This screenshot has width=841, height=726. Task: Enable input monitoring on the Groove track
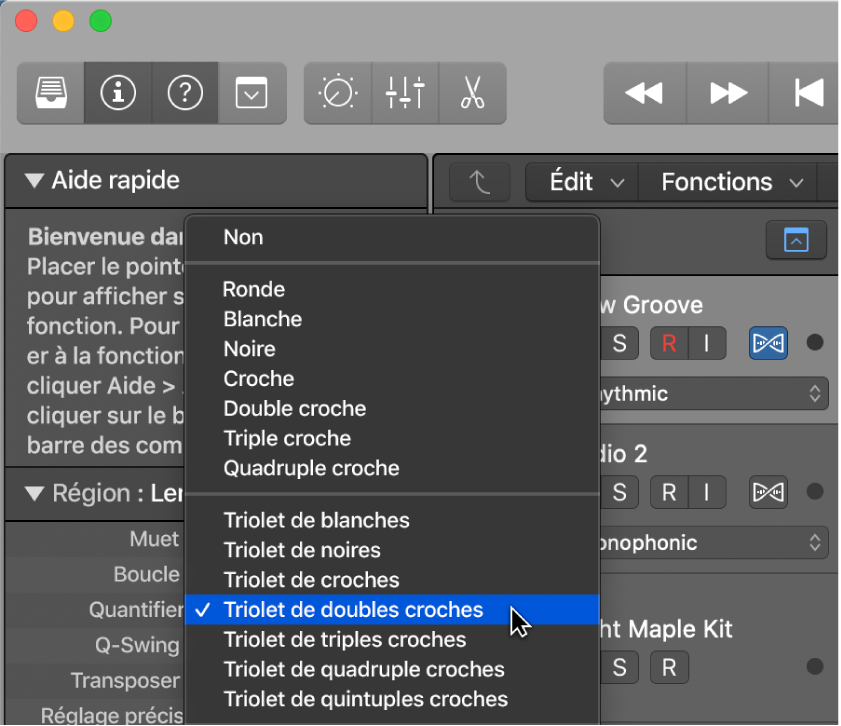[x=703, y=343]
